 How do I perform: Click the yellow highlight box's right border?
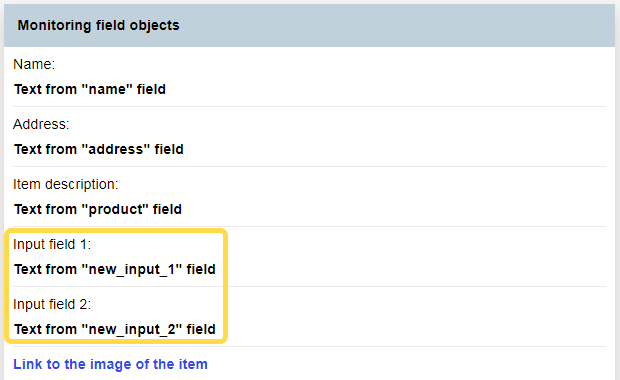225,285
